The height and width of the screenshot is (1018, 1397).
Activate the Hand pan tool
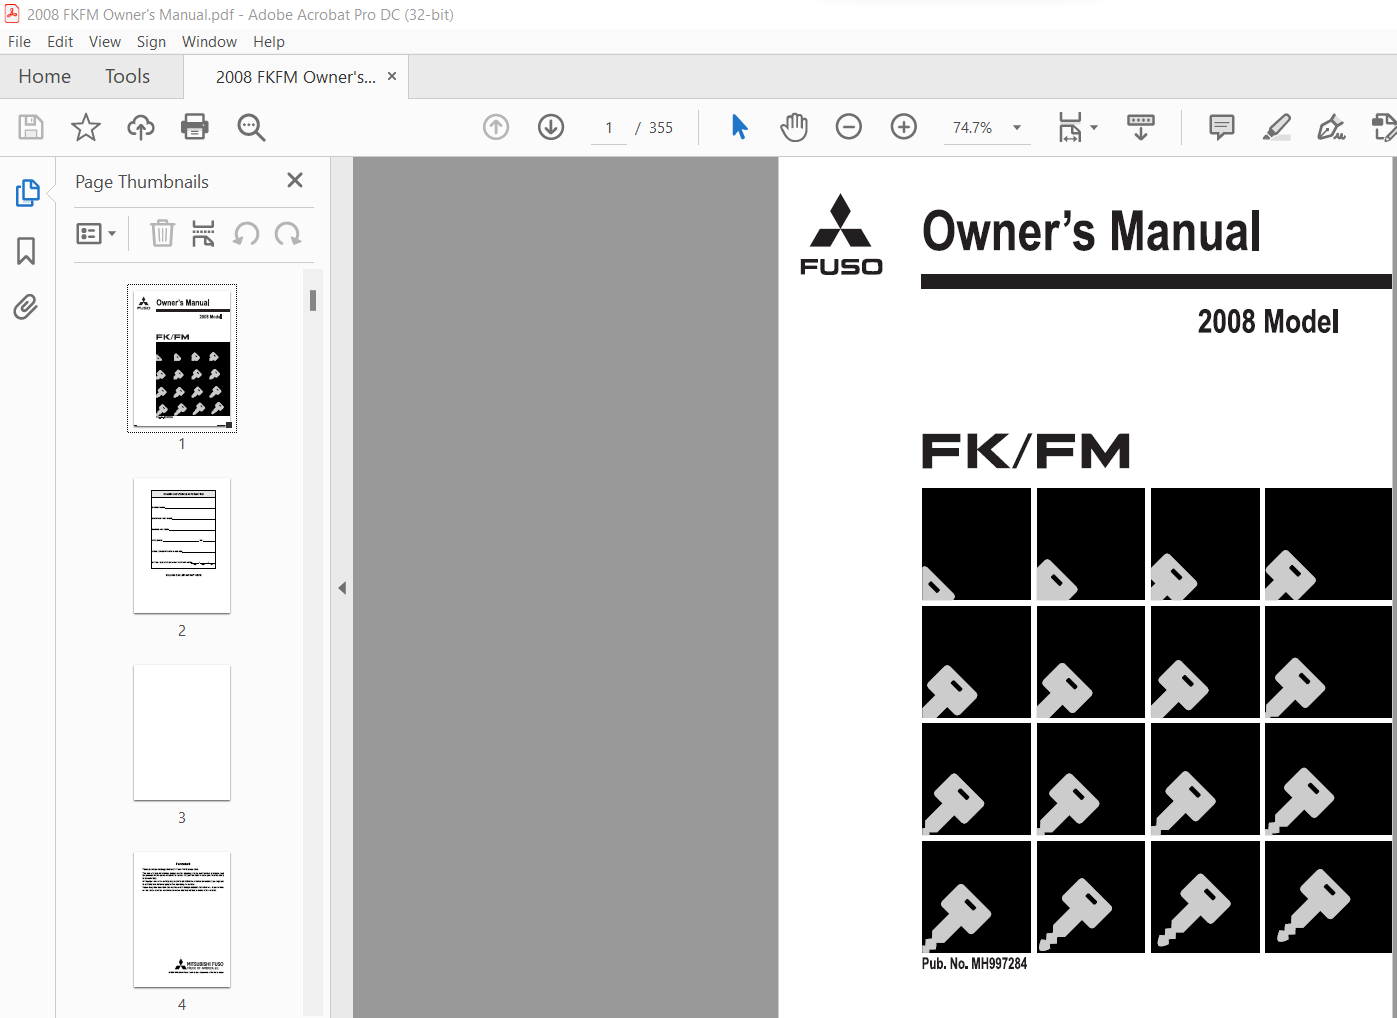point(794,127)
